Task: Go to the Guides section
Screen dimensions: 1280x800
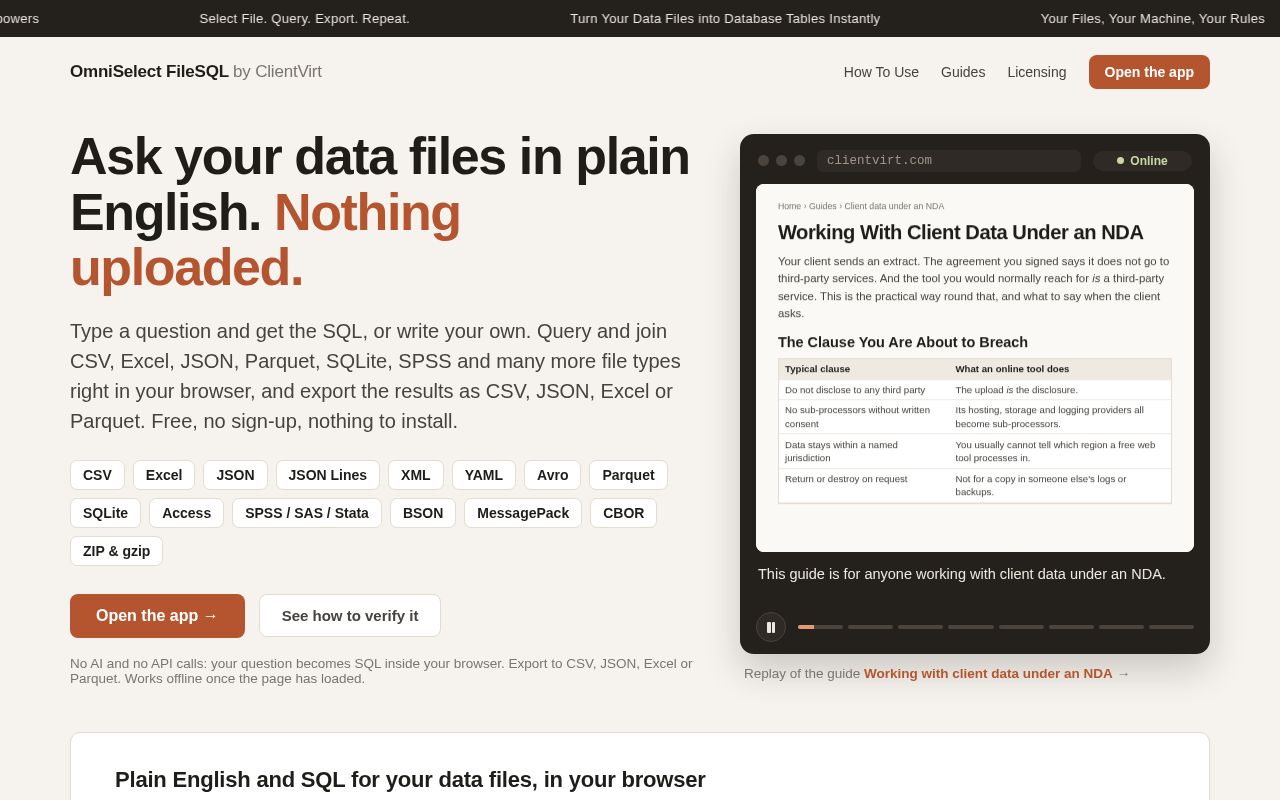Action: 963,72
